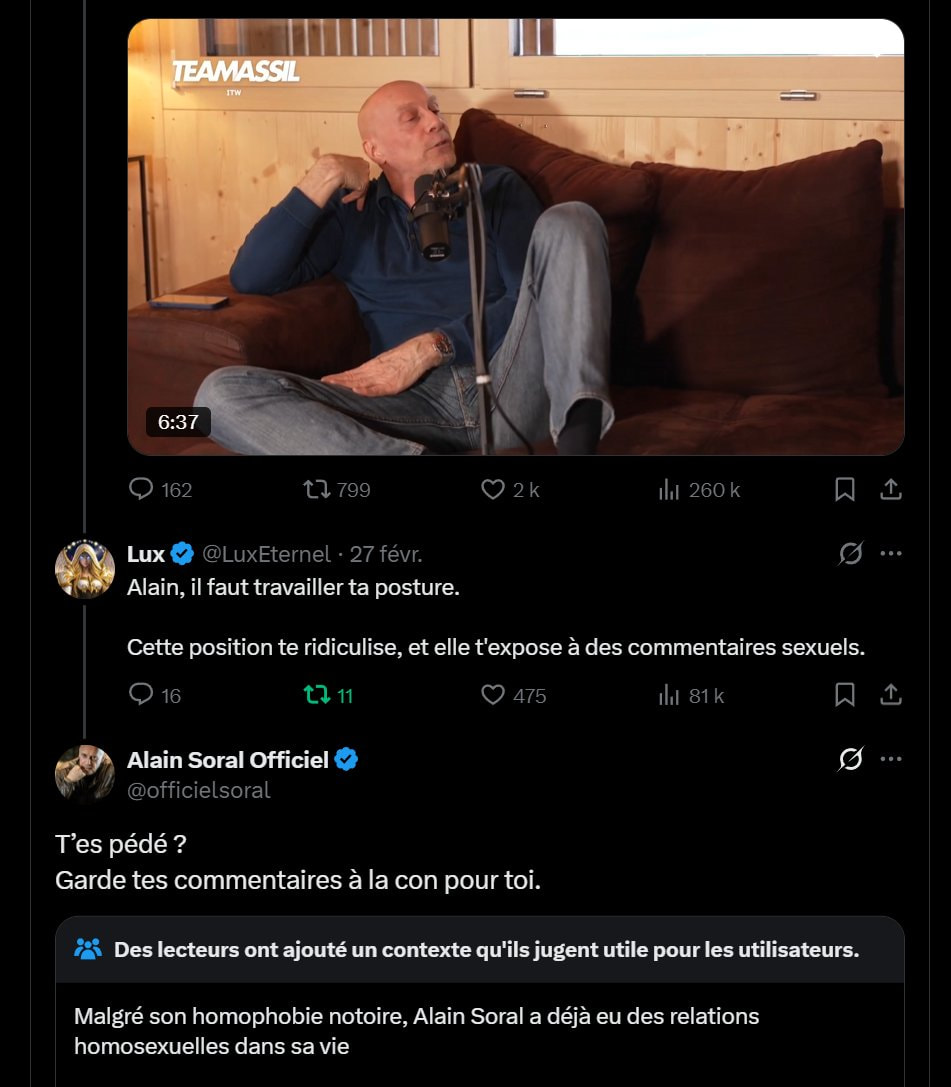Open more options menu on Alain Soral's tweet
Screen dimensions: 951x1087
coord(891,759)
